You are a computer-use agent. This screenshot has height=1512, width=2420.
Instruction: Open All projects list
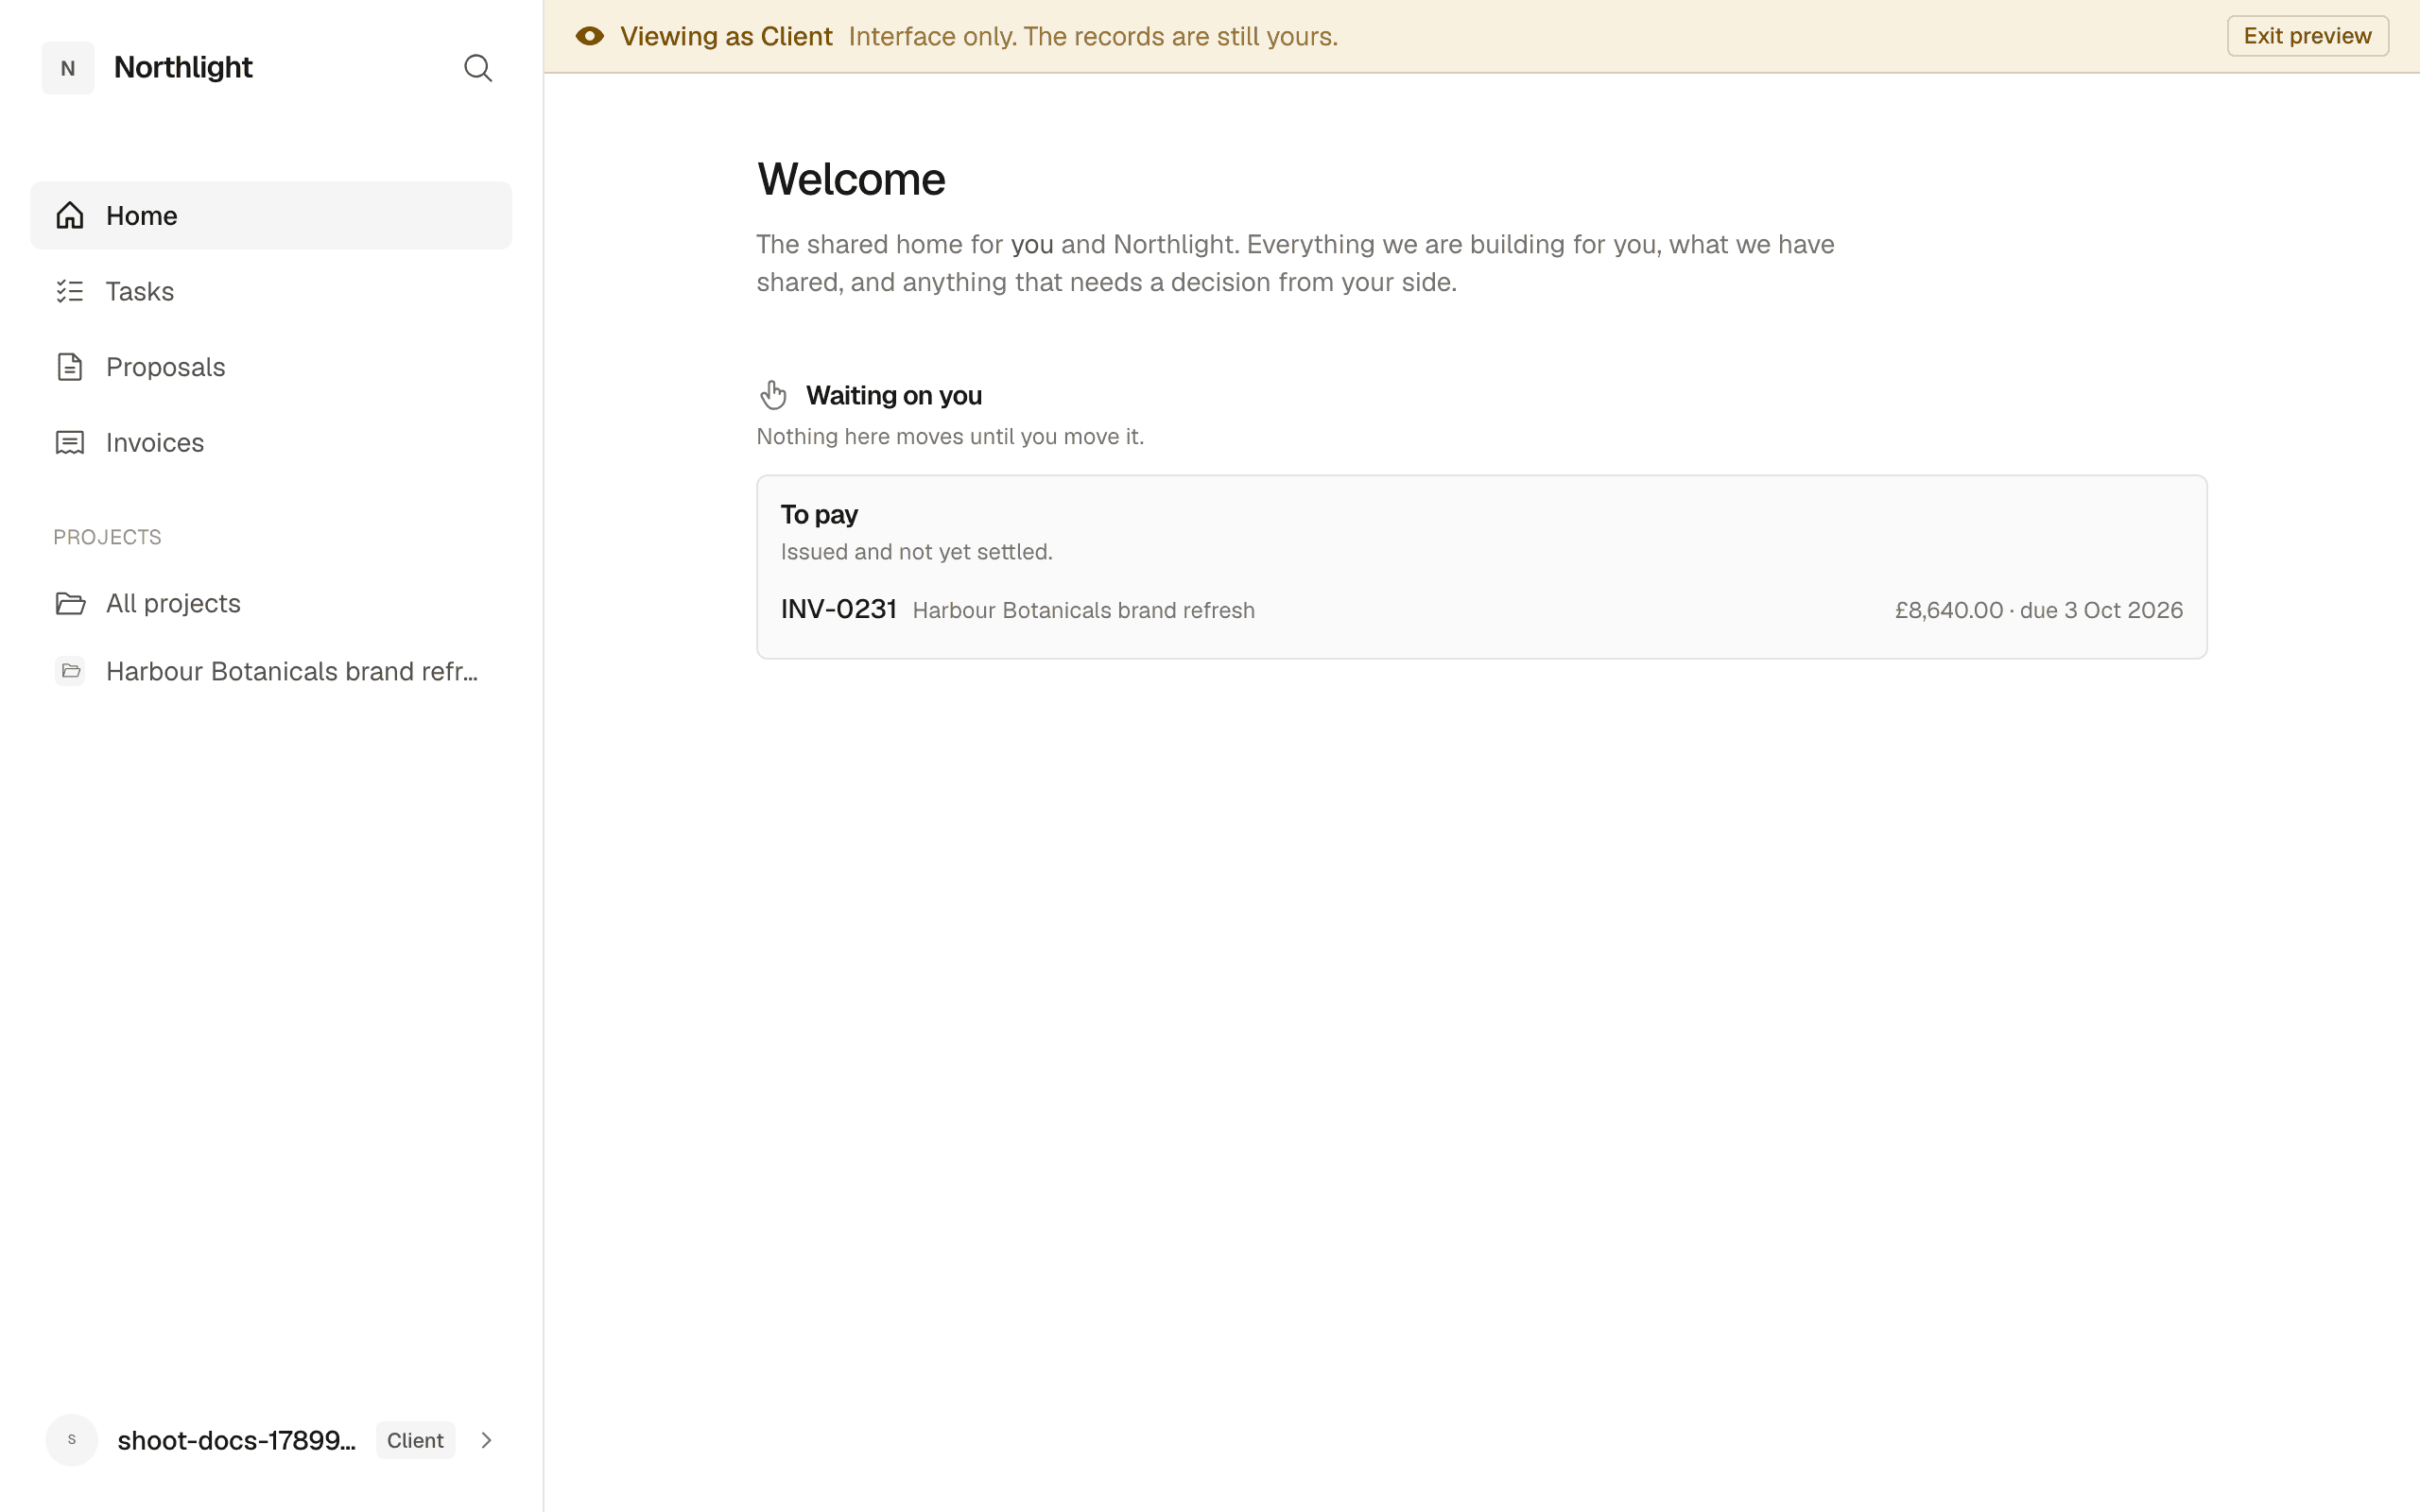[271, 603]
